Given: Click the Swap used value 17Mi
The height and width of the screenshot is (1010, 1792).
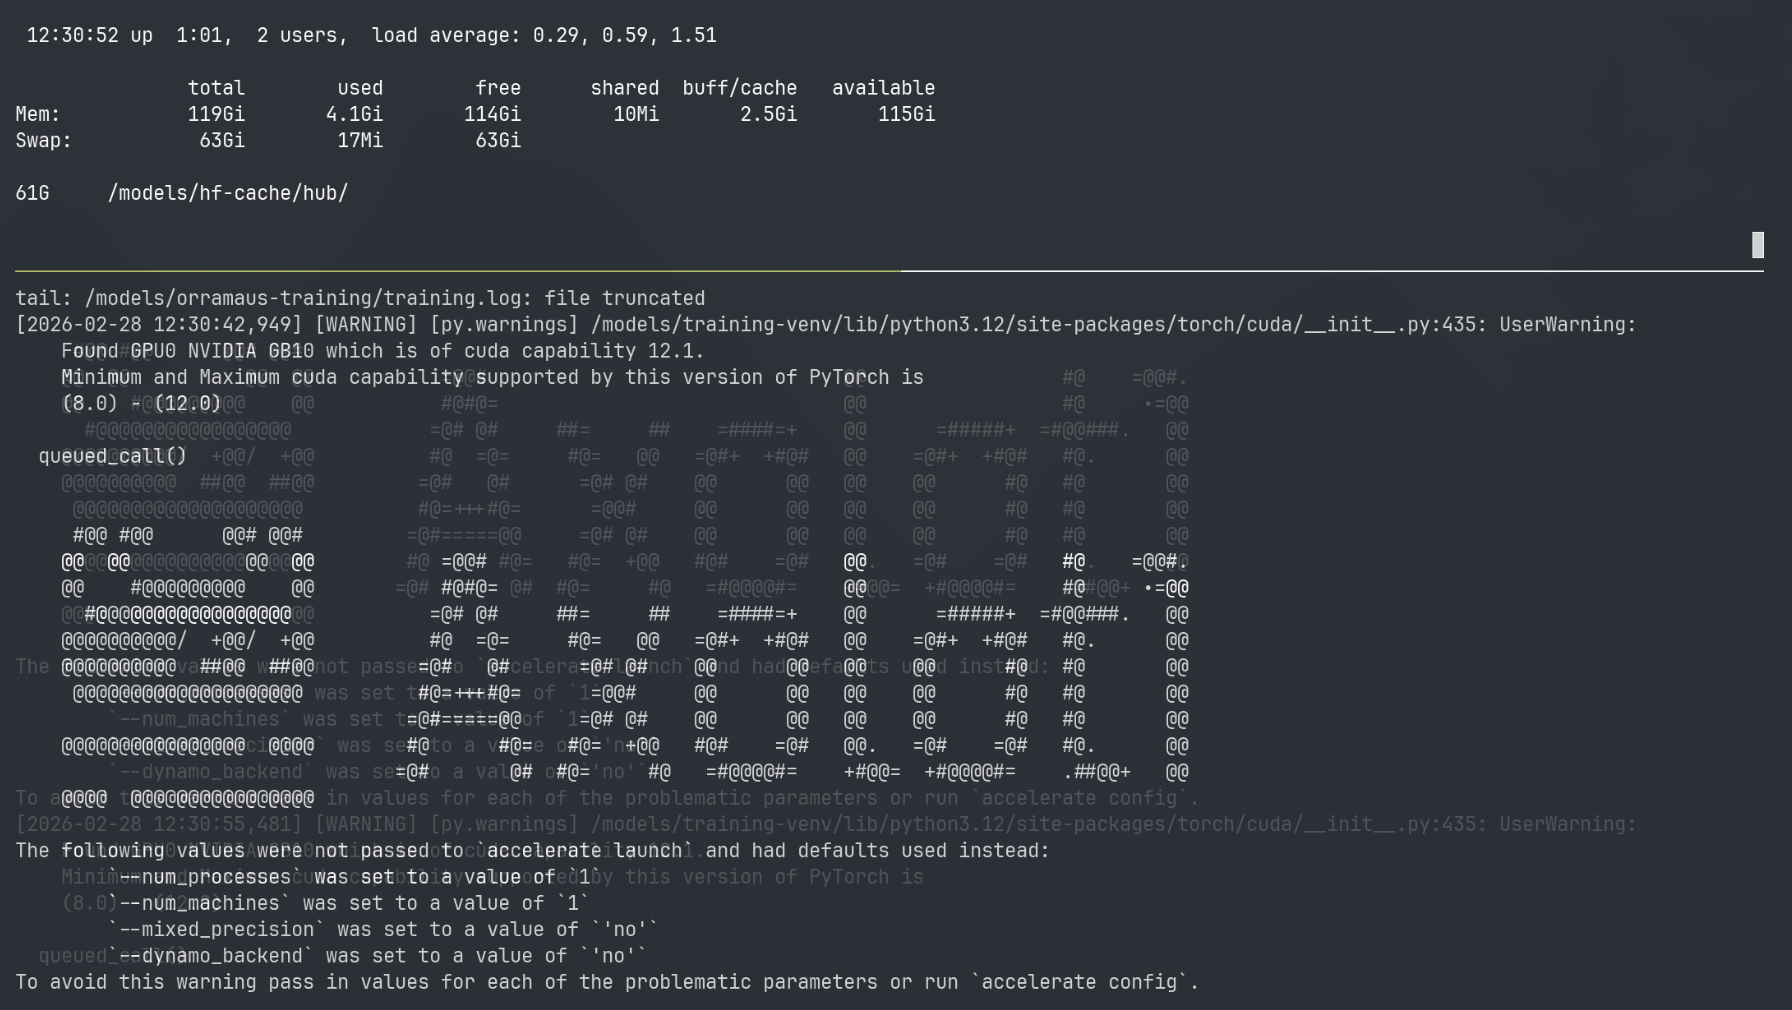Looking at the screenshot, I should 359,140.
